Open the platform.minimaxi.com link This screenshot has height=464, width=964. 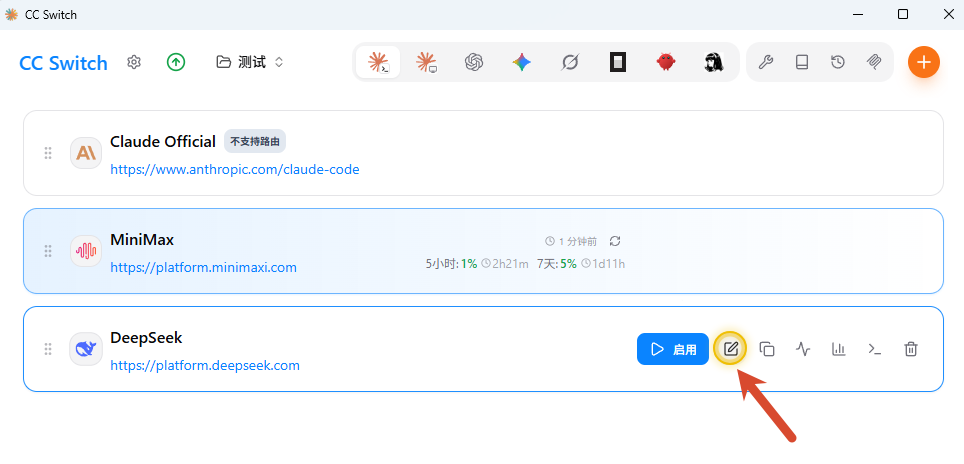coord(203,267)
